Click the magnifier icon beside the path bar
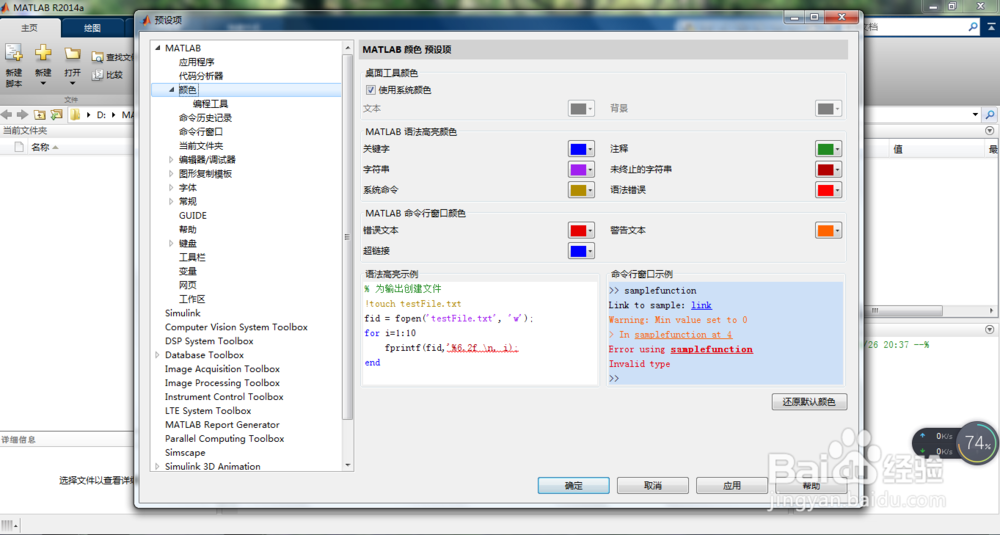1000x535 pixels. click(x=990, y=115)
